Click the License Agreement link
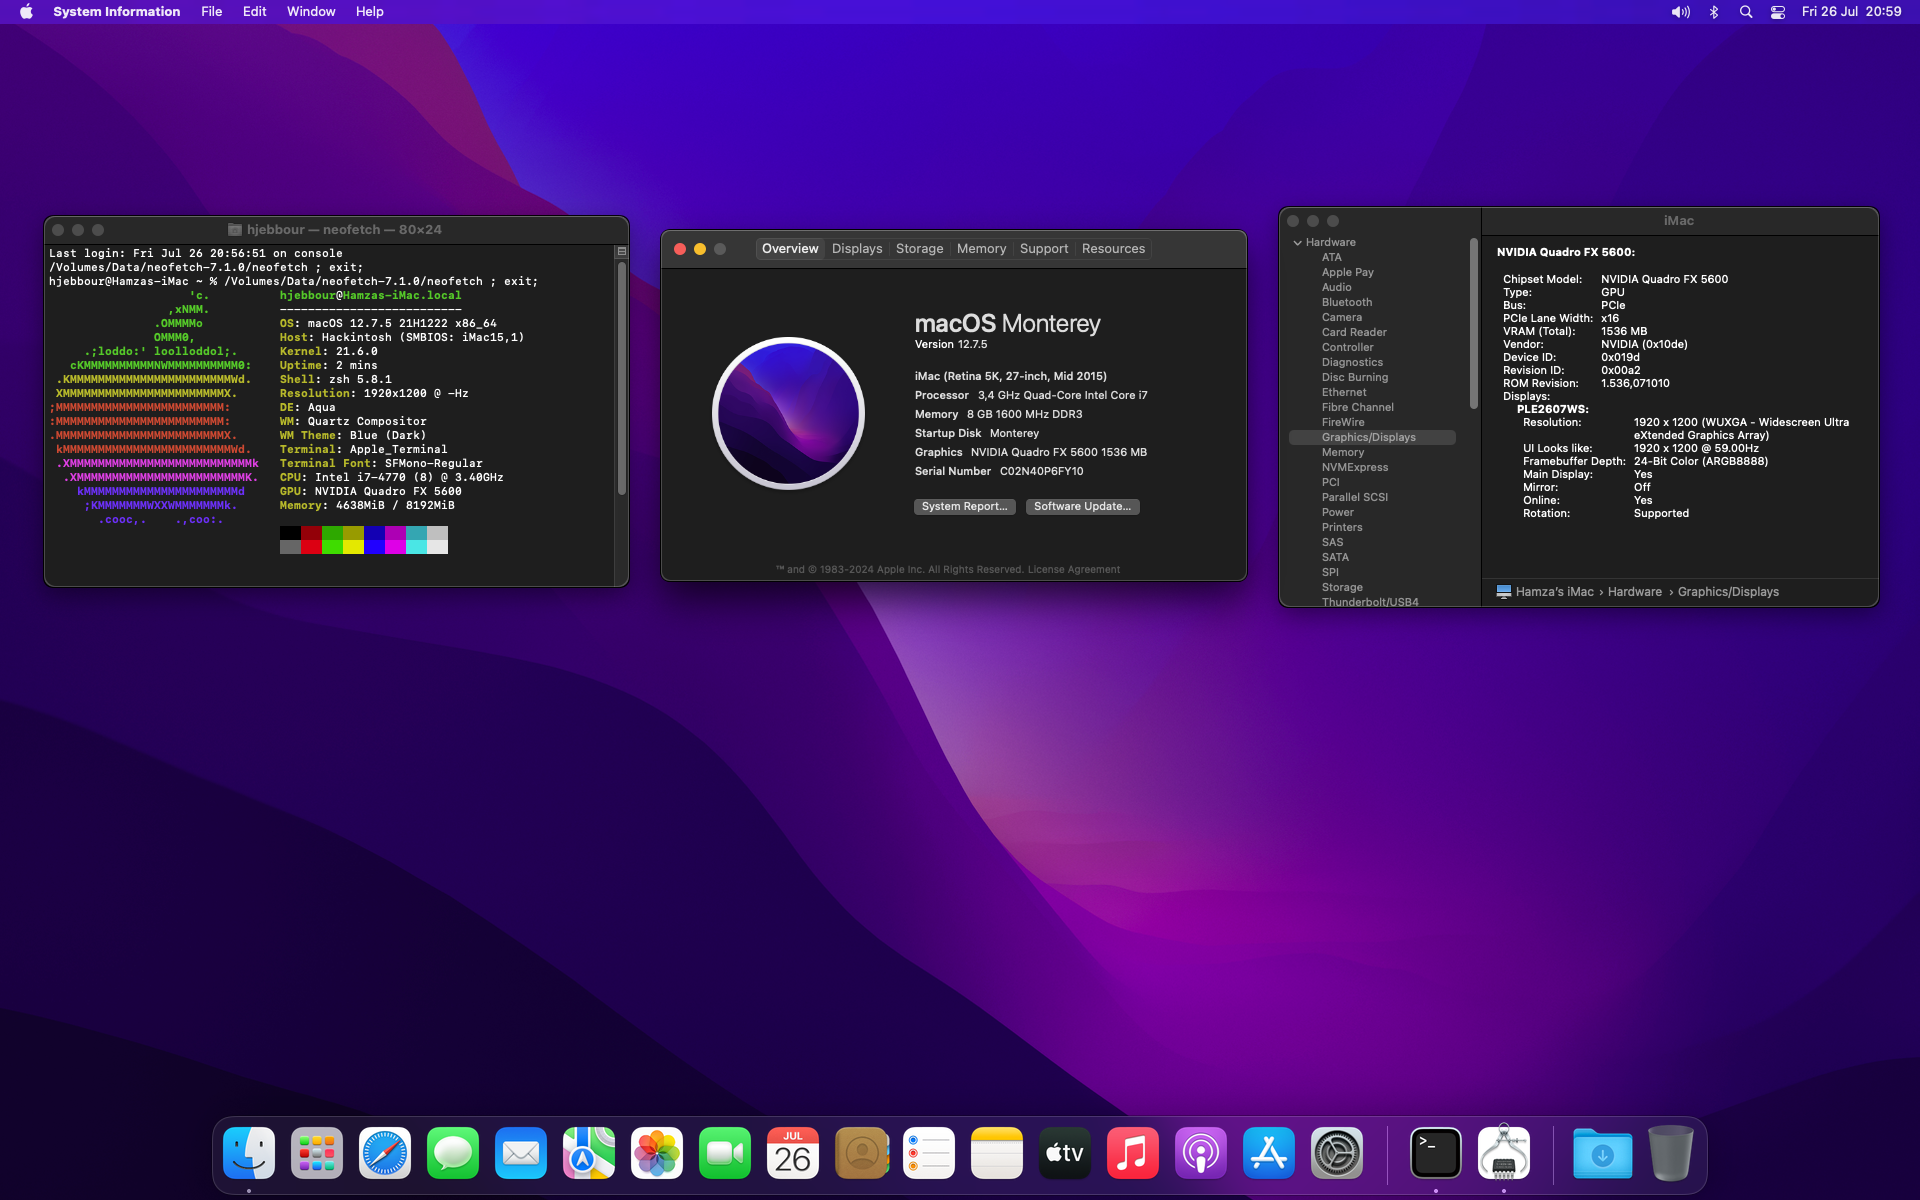The width and height of the screenshot is (1920, 1200). tap(1073, 570)
